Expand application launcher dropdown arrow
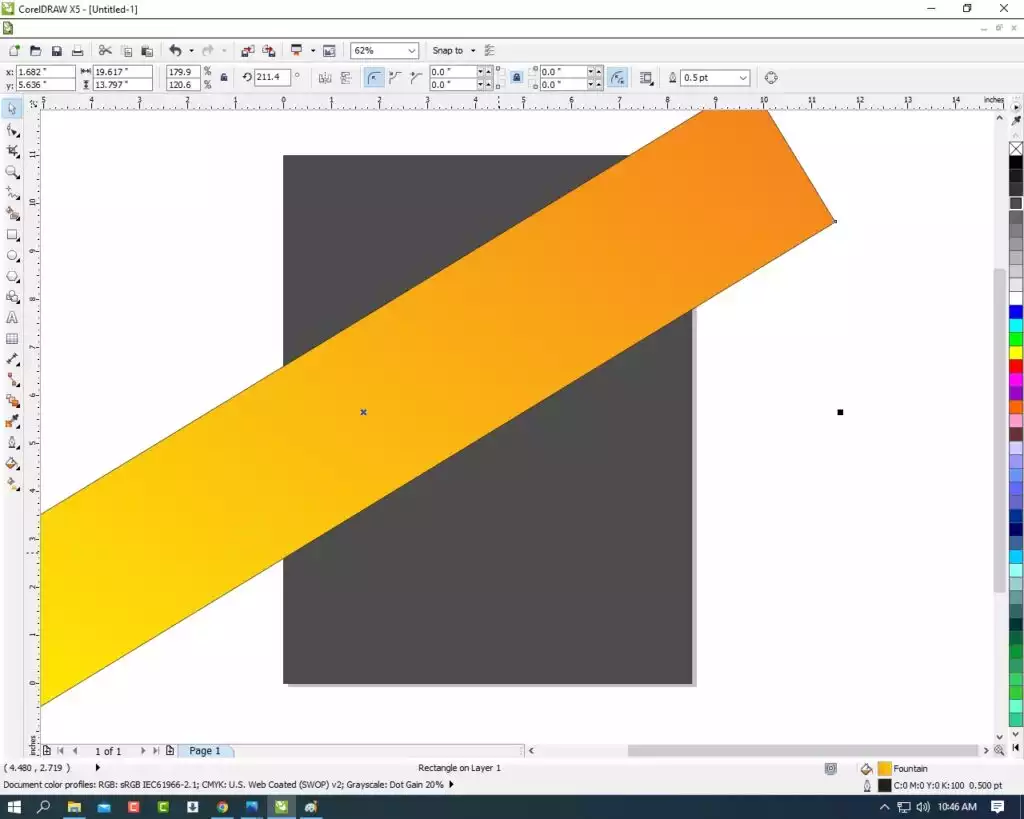 click(313, 50)
